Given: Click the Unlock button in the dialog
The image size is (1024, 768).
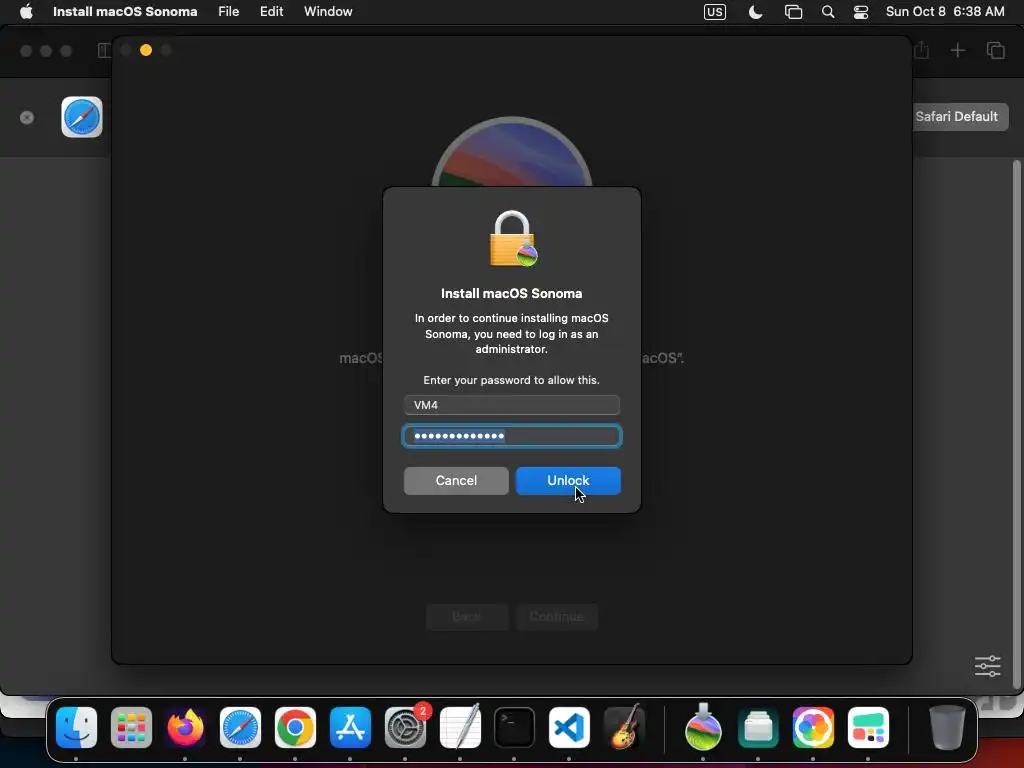Looking at the screenshot, I should [x=568, y=481].
